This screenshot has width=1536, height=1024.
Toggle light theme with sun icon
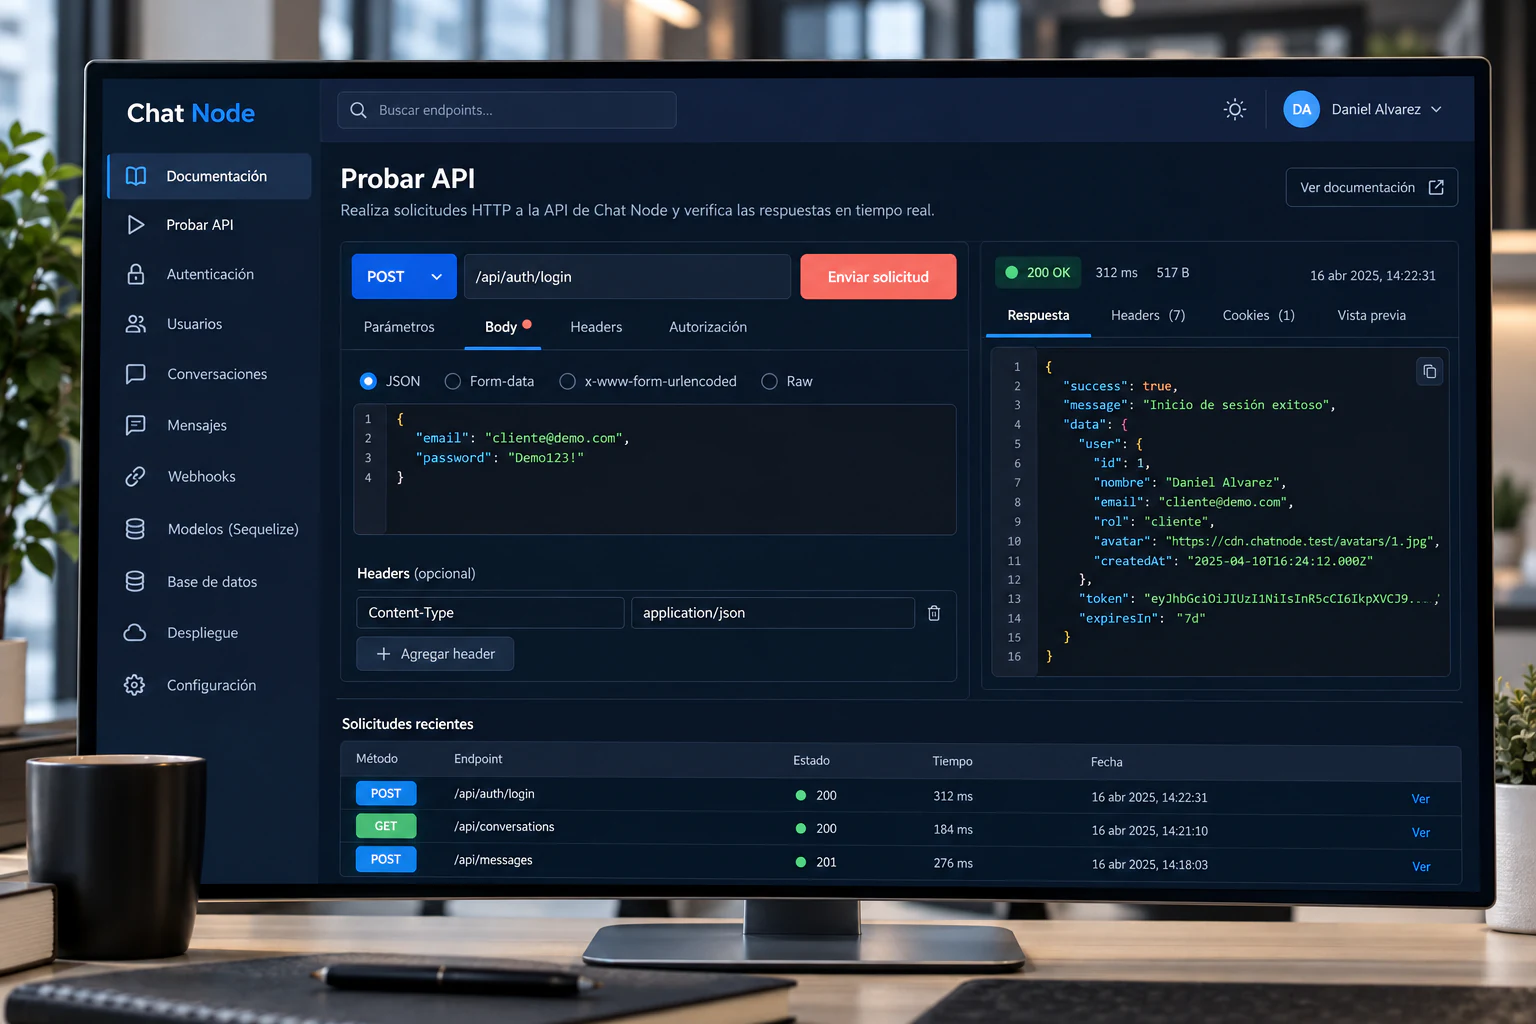(1235, 109)
